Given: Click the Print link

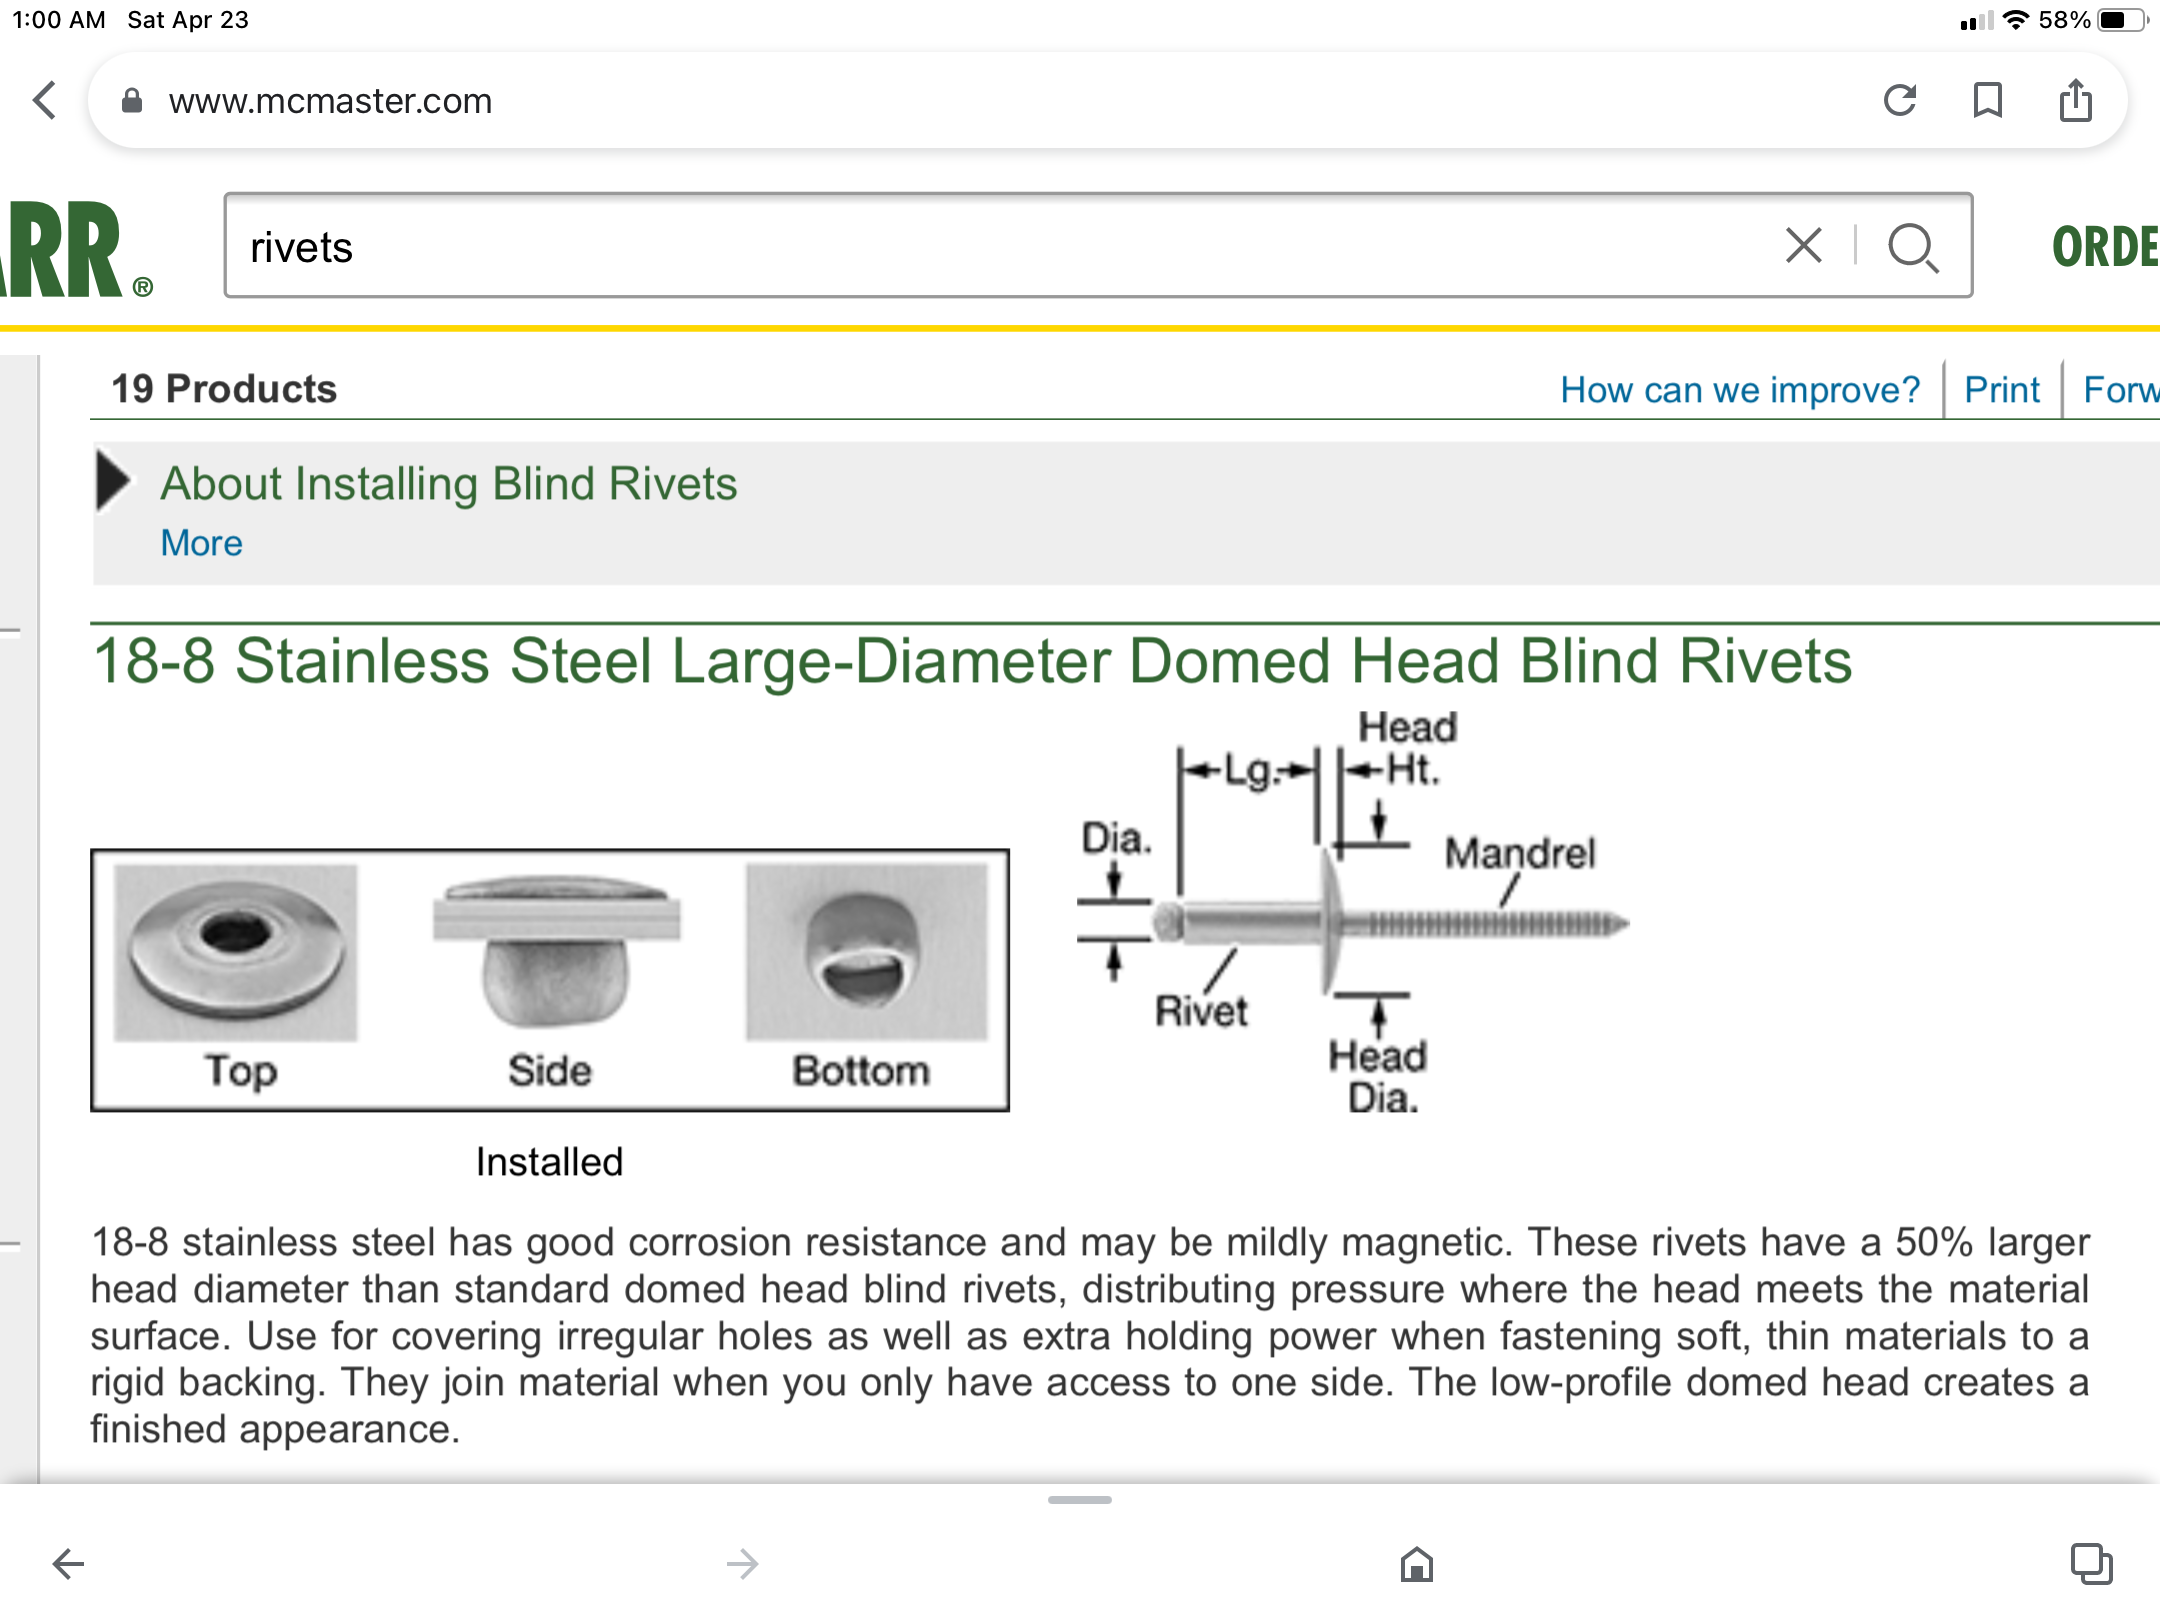Looking at the screenshot, I should pos(2001,389).
